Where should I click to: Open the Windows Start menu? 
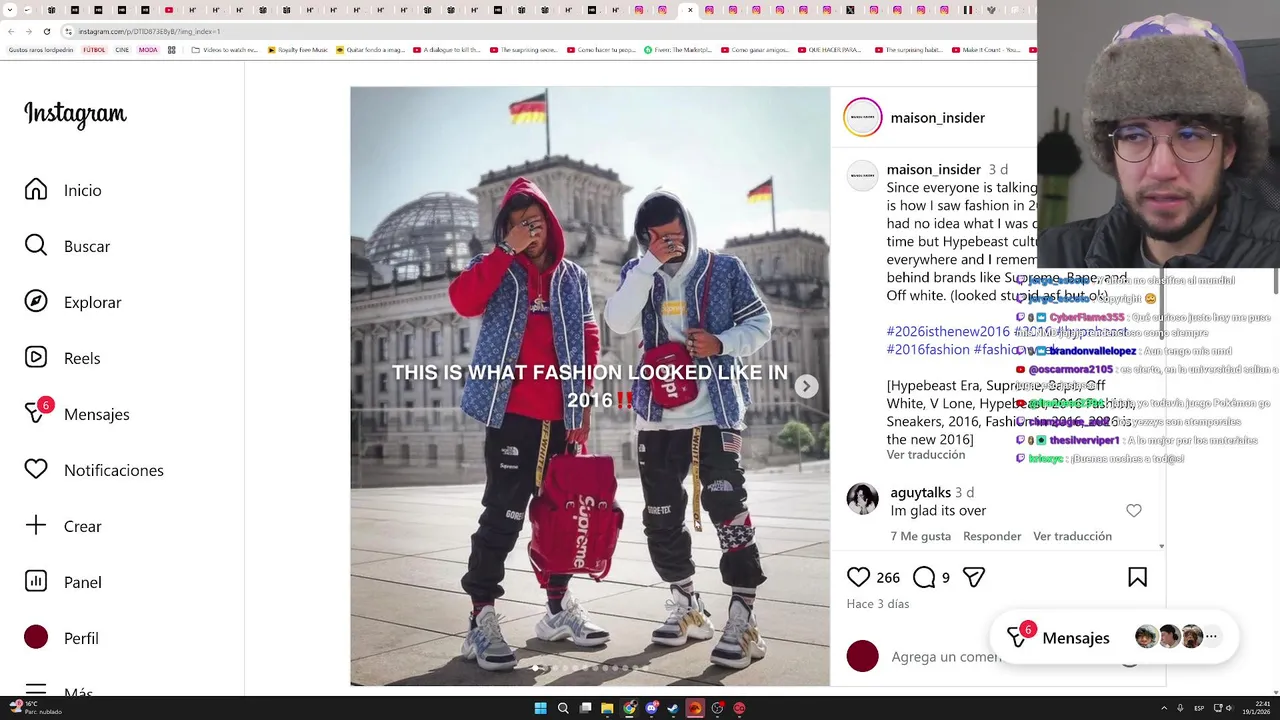click(x=540, y=708)
